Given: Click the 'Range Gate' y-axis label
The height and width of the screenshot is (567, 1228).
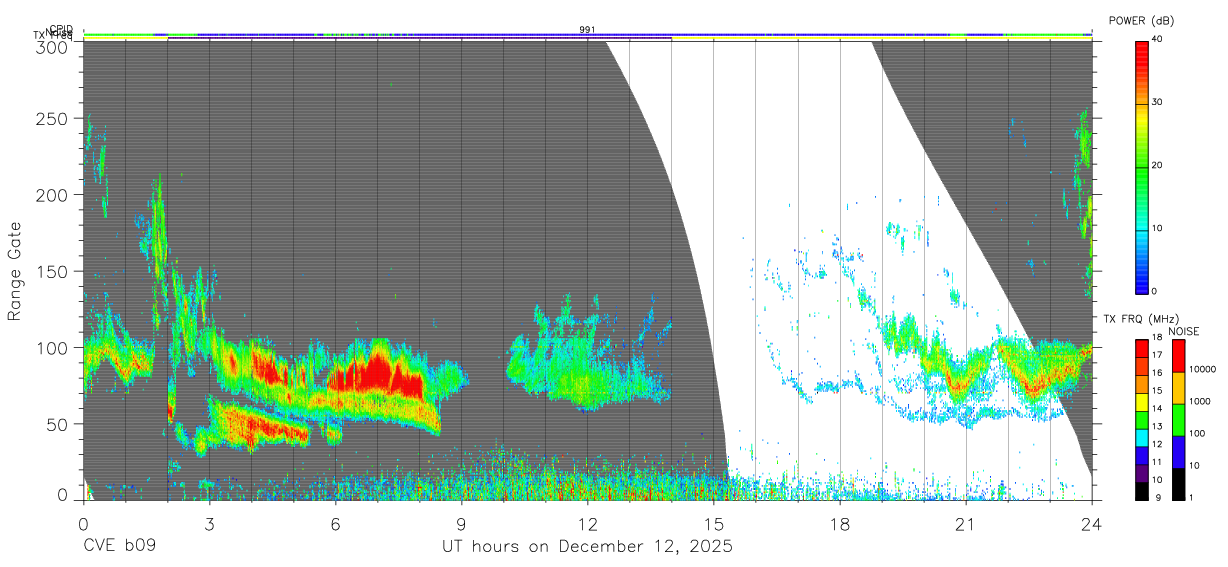Looking at the screenshot, I should point(14,272).
